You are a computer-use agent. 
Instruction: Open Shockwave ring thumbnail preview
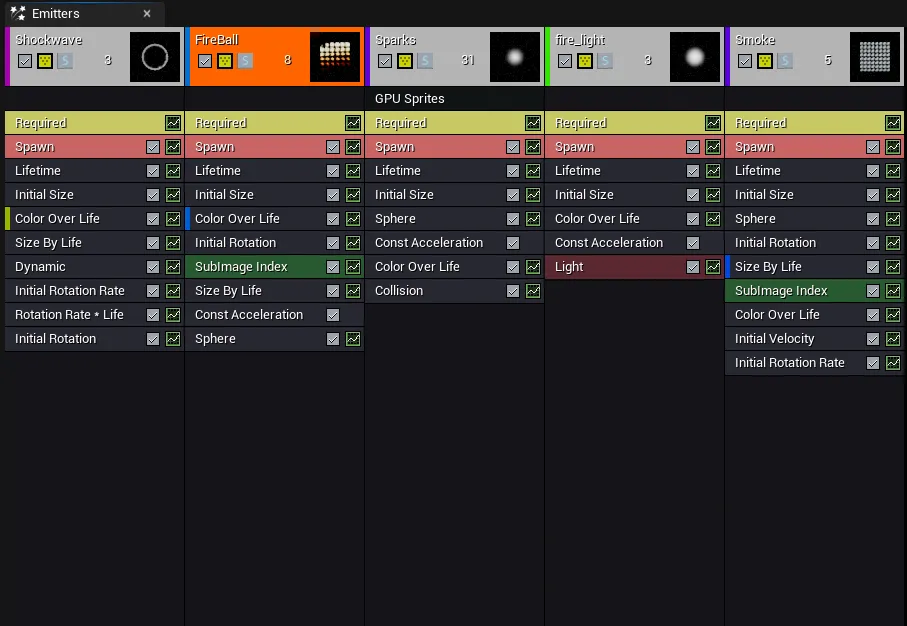point(155,57)
